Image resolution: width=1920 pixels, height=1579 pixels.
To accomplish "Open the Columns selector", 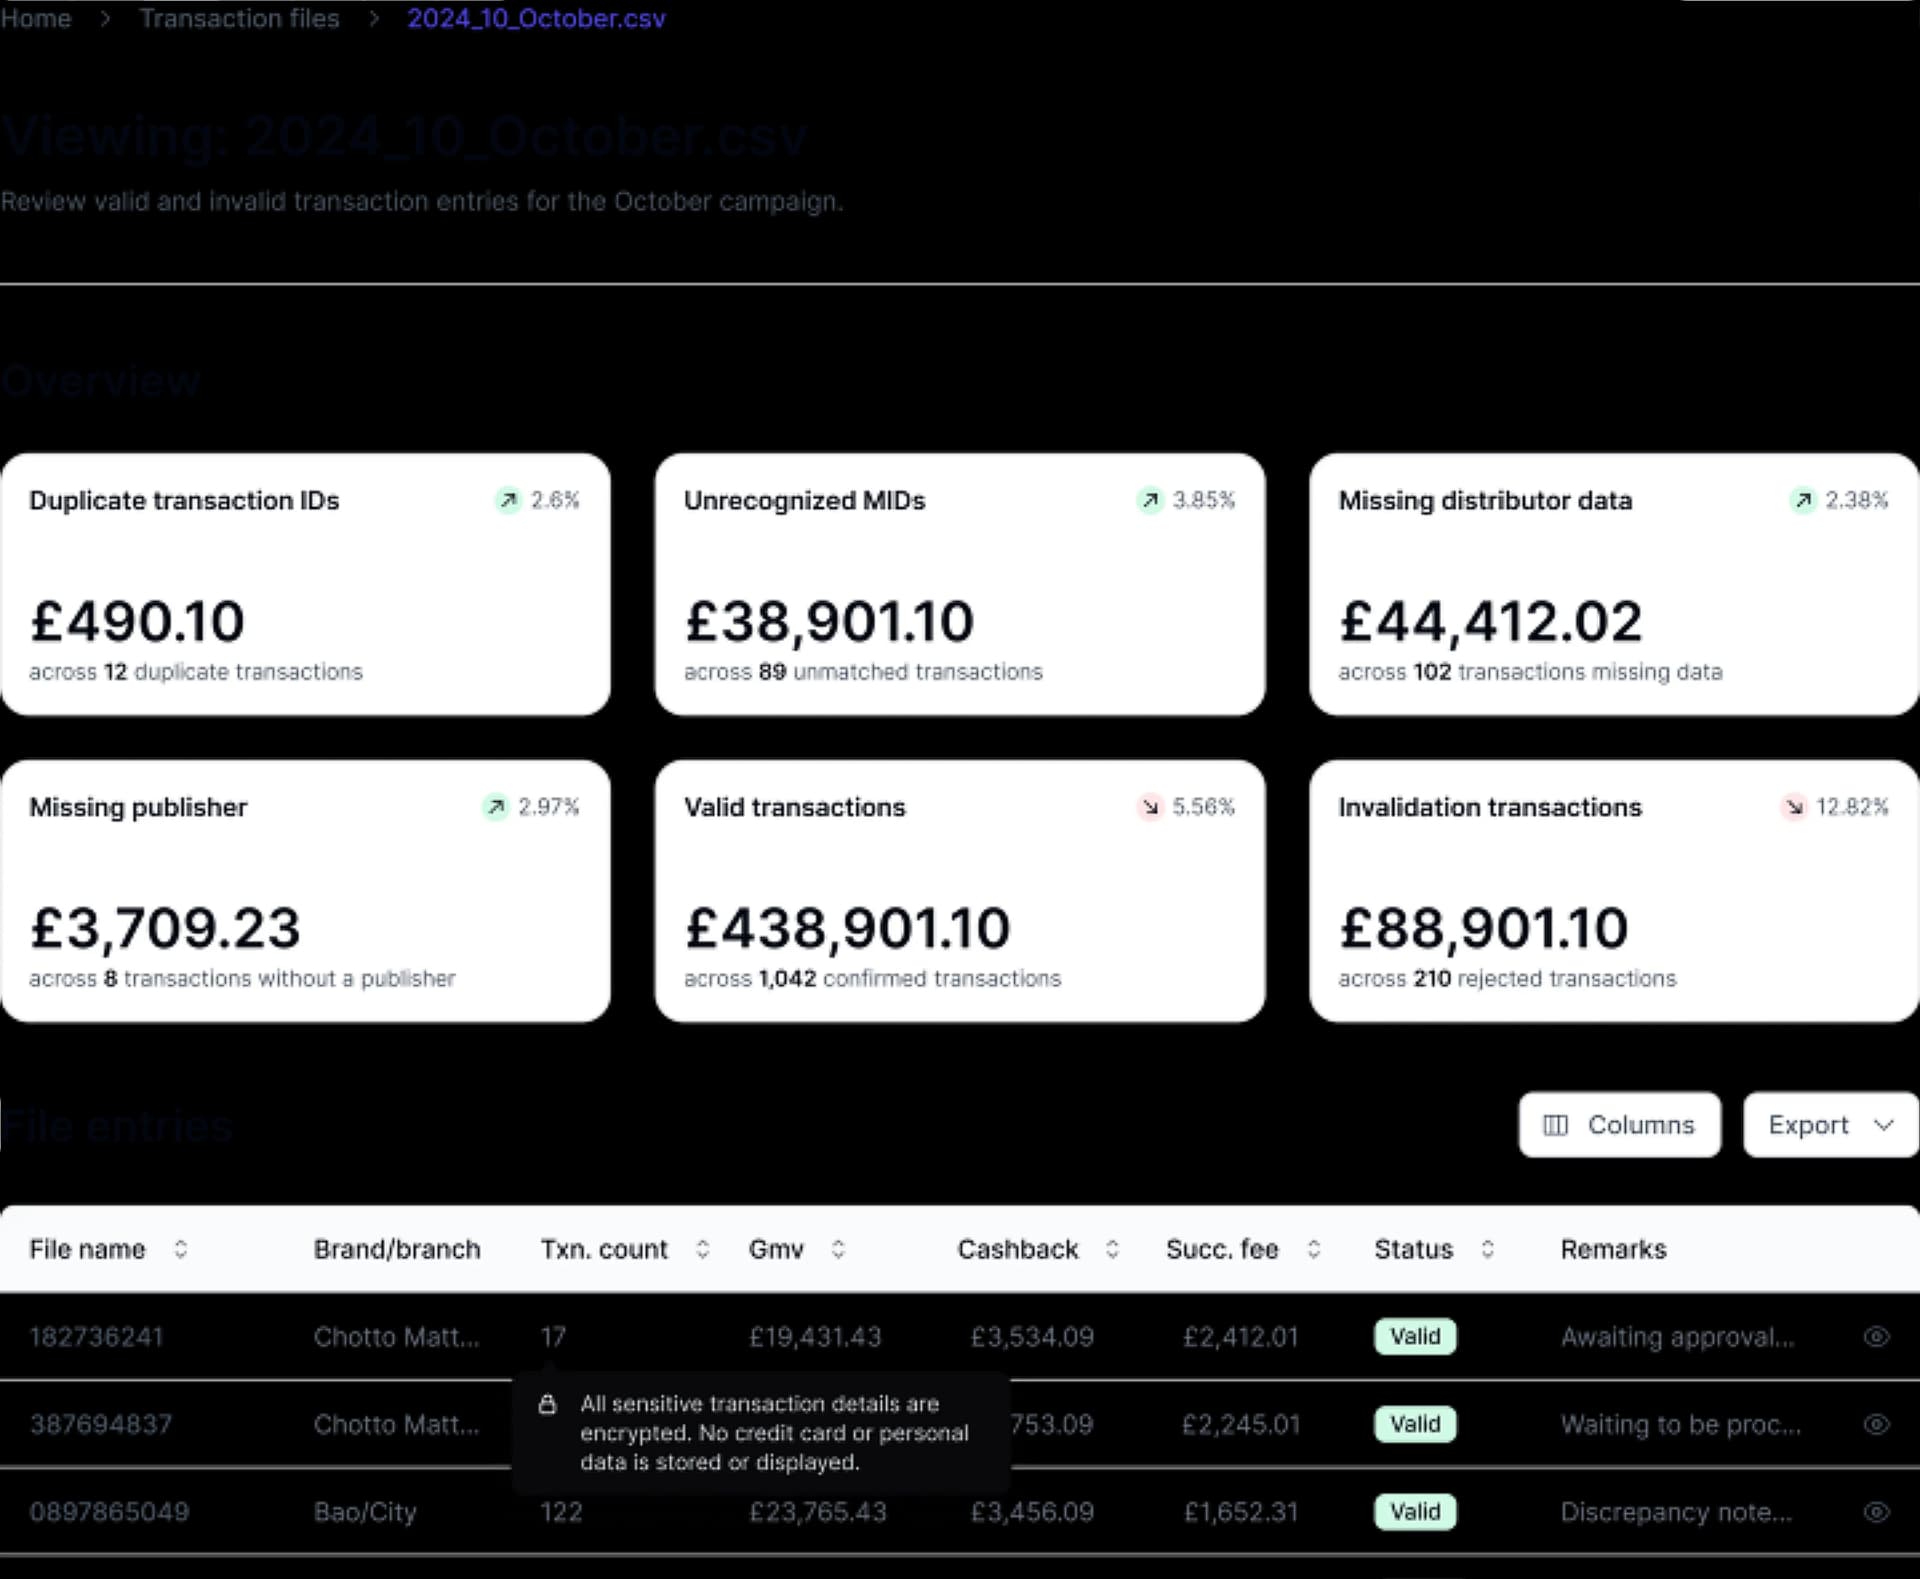I will (1619, 1125).
